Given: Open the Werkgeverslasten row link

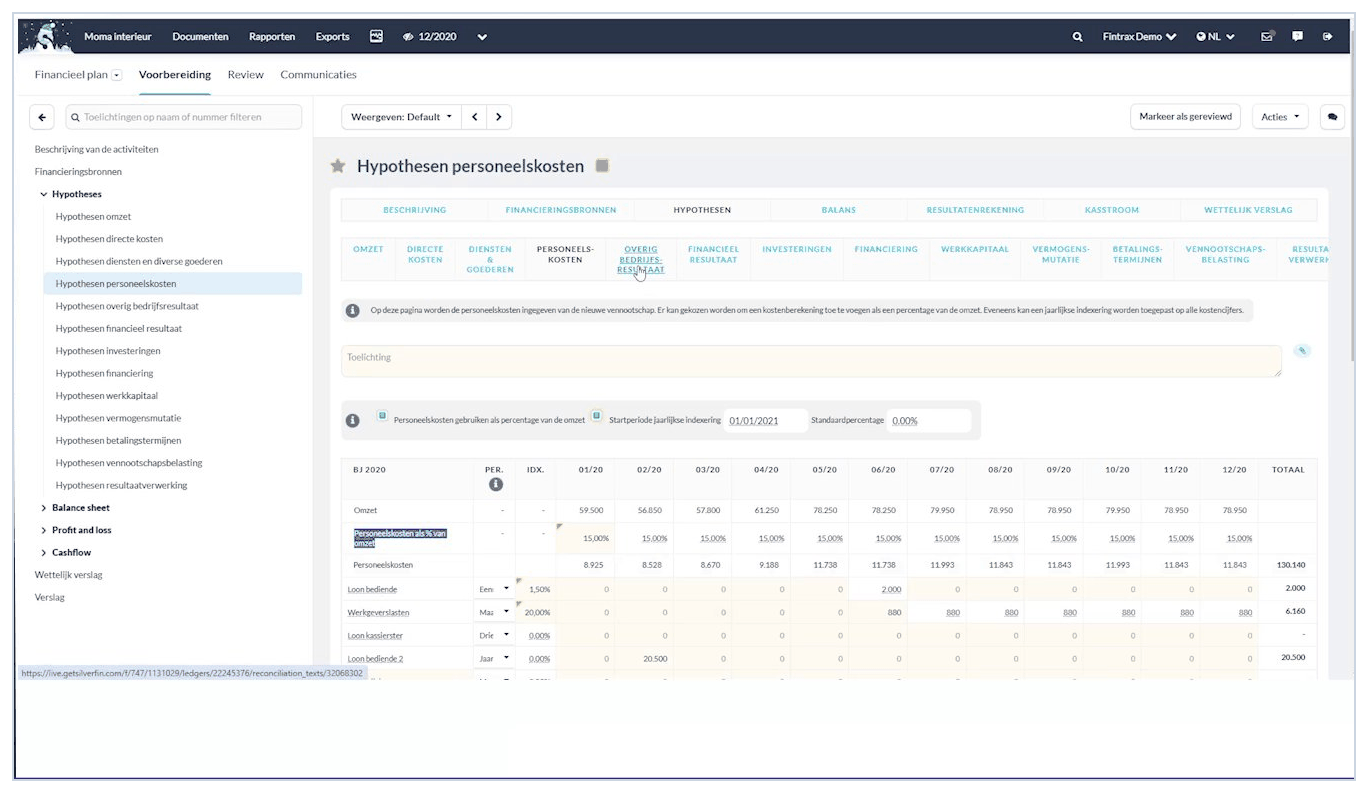Looking at the screenshot, I should coord(378,612).
